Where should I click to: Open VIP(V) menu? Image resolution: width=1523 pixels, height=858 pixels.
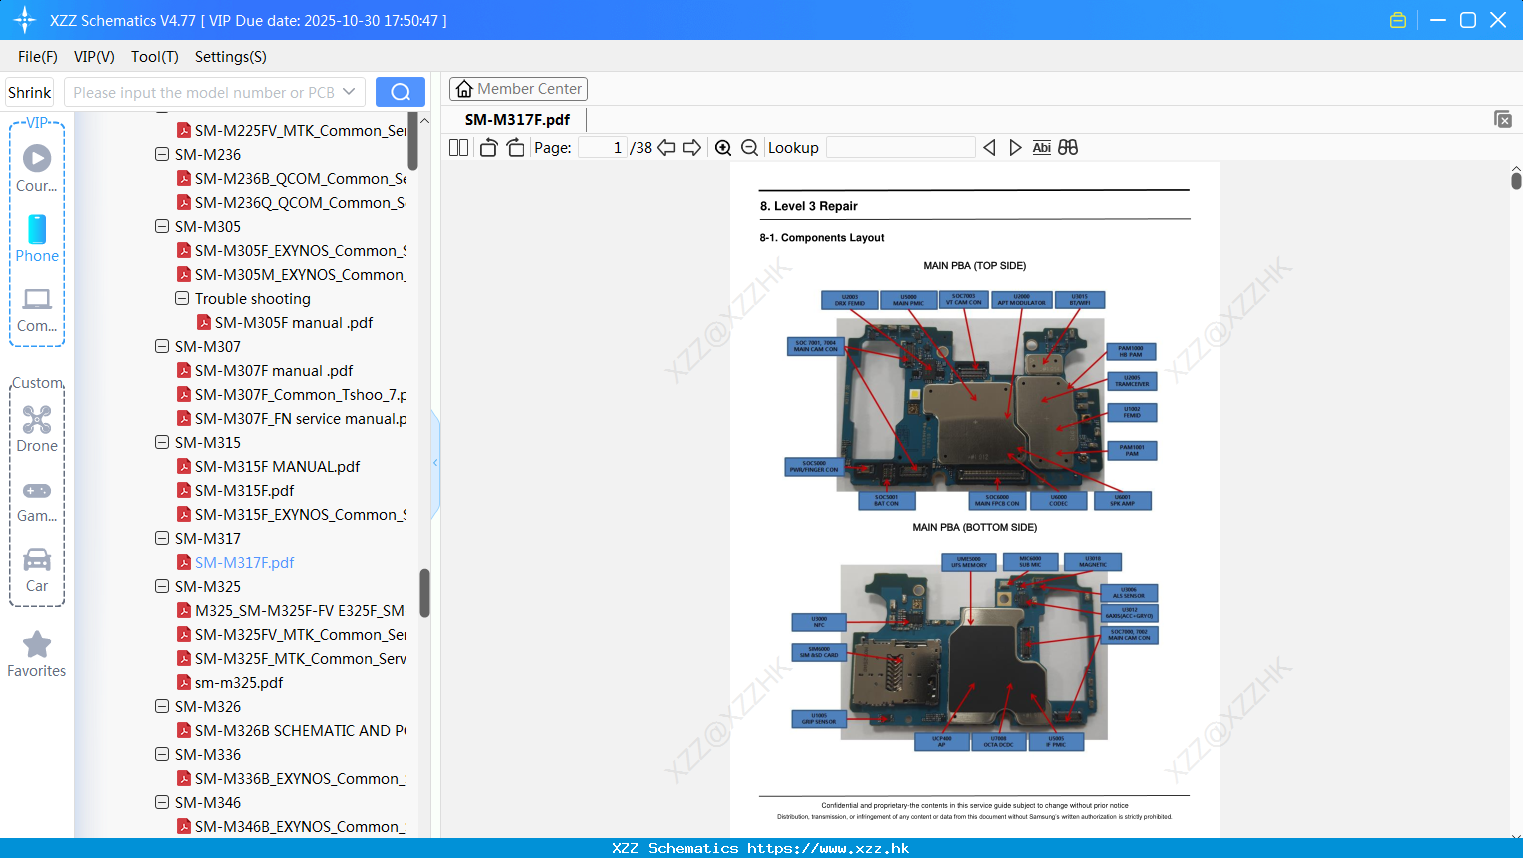coord(94,57)
